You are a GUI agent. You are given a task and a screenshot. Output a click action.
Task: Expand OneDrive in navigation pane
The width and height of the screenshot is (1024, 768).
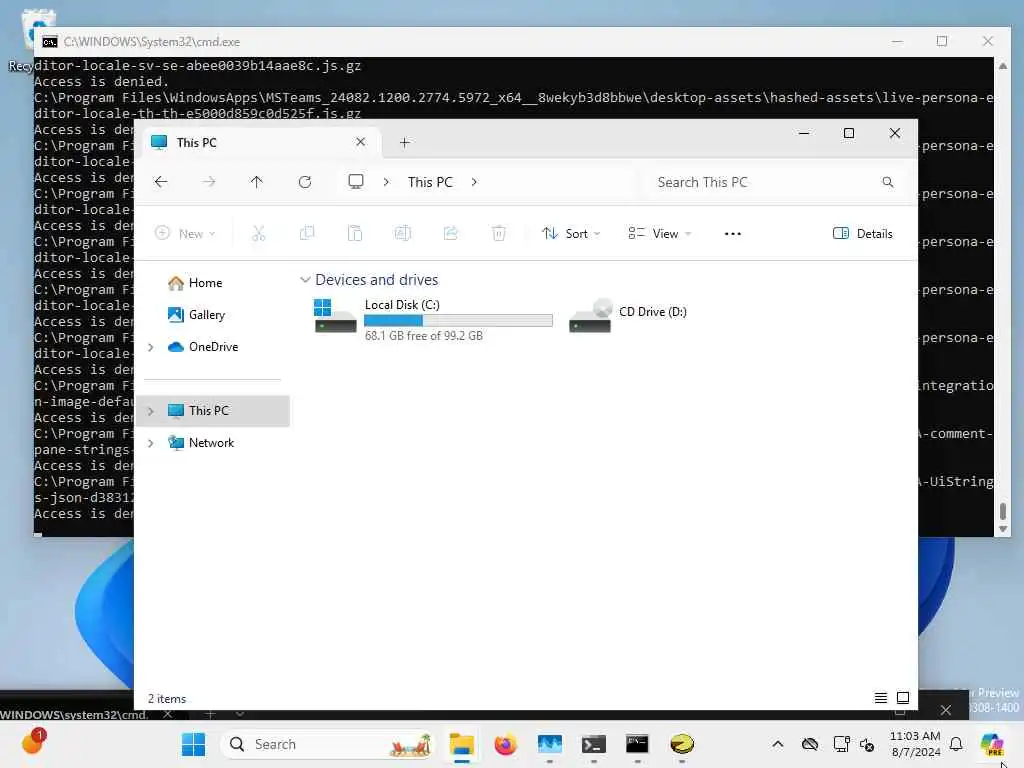tap(151, 347)
